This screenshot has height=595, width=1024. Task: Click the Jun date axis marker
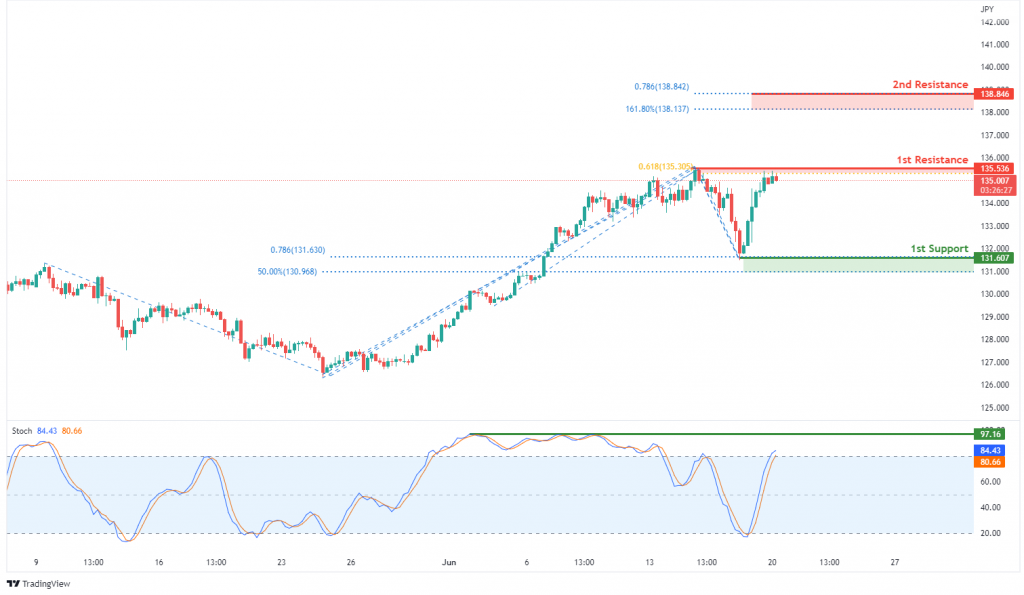(x=449, y=562)
